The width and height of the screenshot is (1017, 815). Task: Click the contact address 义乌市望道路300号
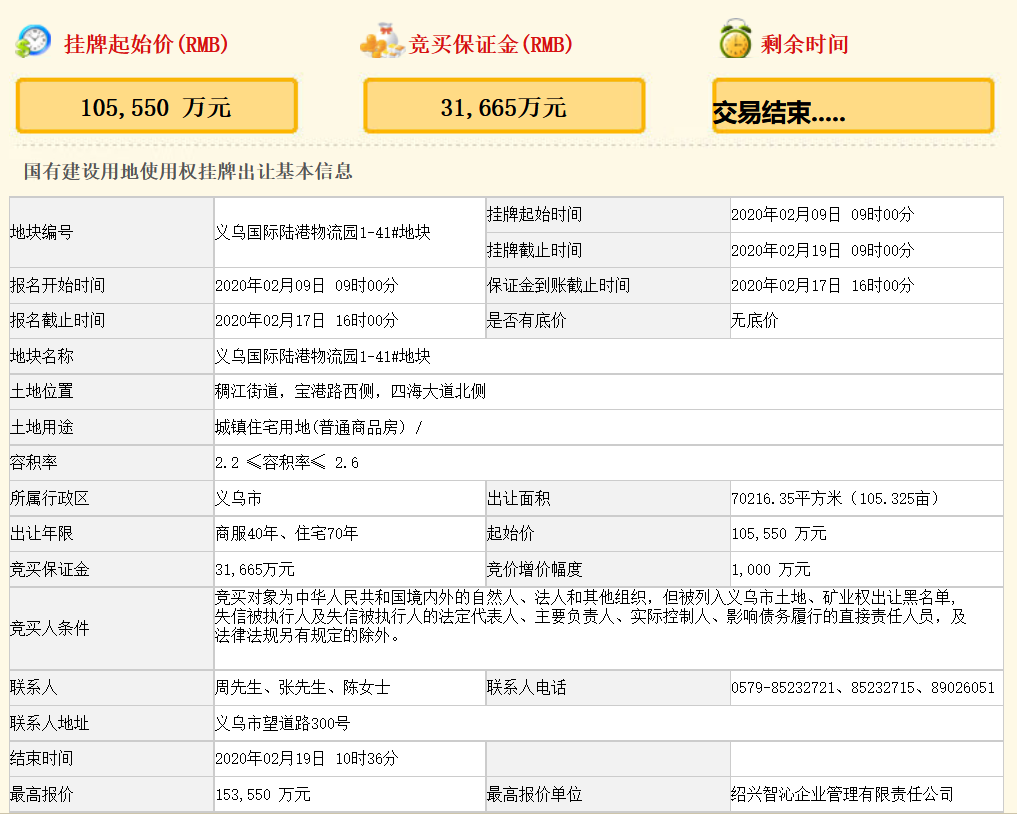click(282, 723)
